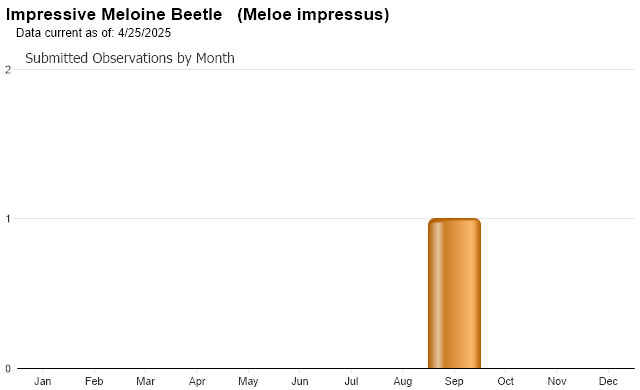Click the Dec month label
The height and width of the screenshot is (390, 640).
(608, 381)
